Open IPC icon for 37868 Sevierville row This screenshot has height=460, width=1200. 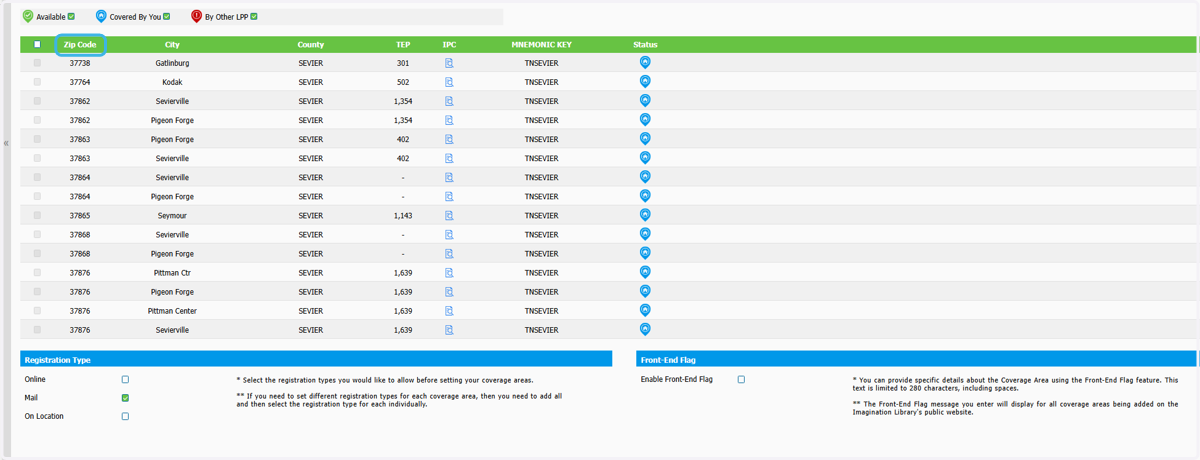pos(449,235)
